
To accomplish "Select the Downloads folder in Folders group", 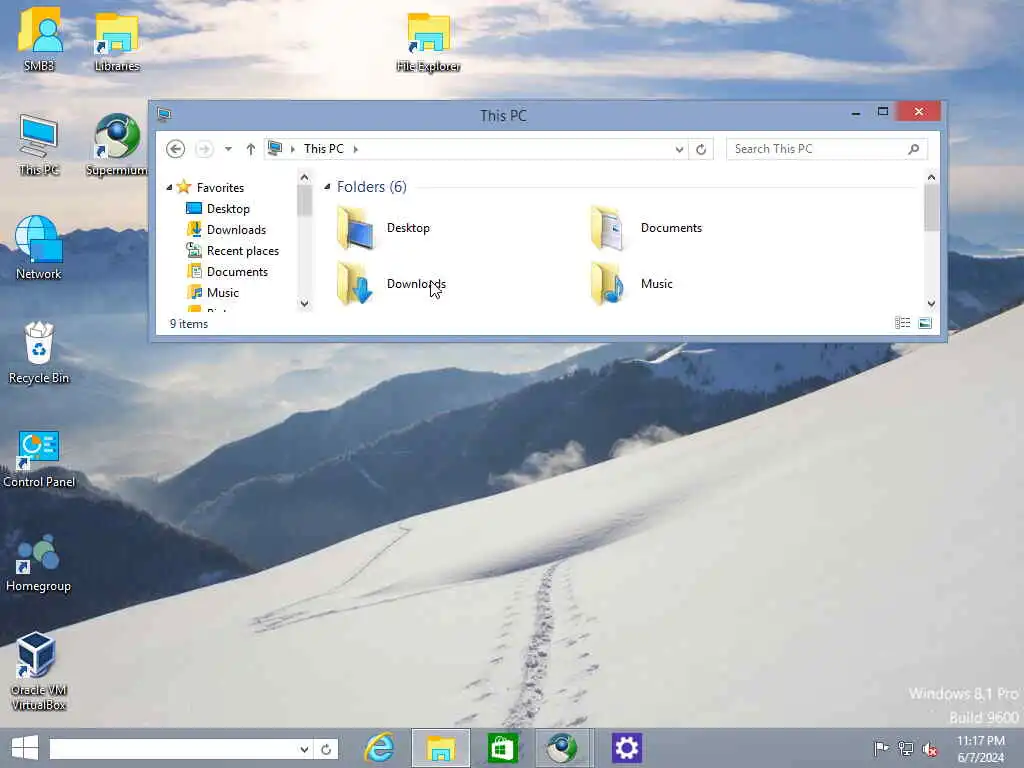I will 391,283.
